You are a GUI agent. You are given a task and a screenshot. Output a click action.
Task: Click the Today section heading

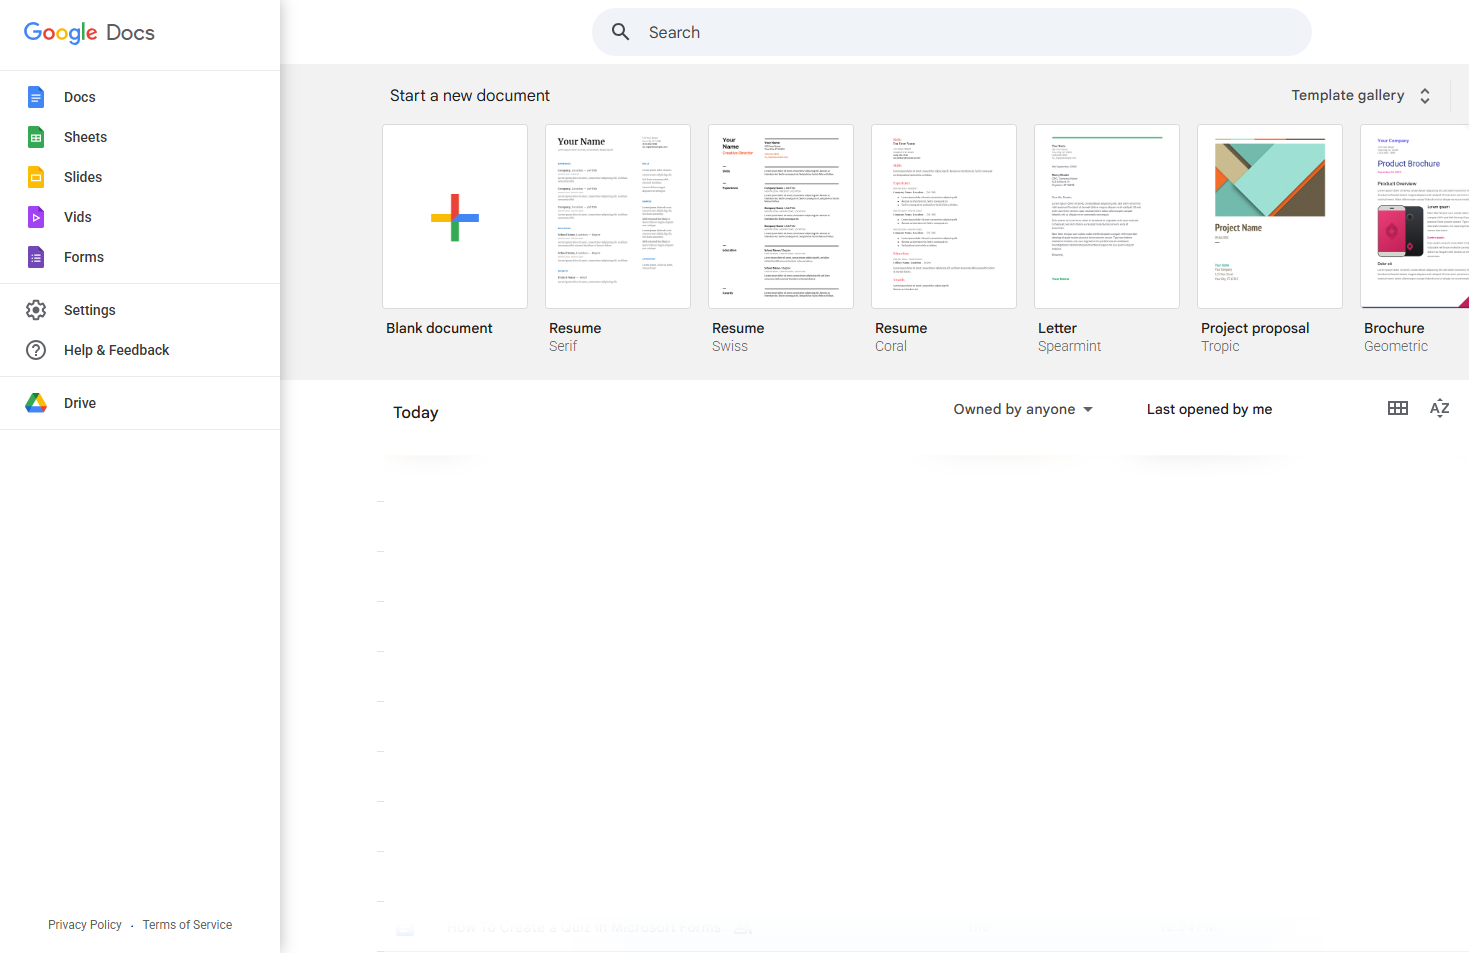416,413
